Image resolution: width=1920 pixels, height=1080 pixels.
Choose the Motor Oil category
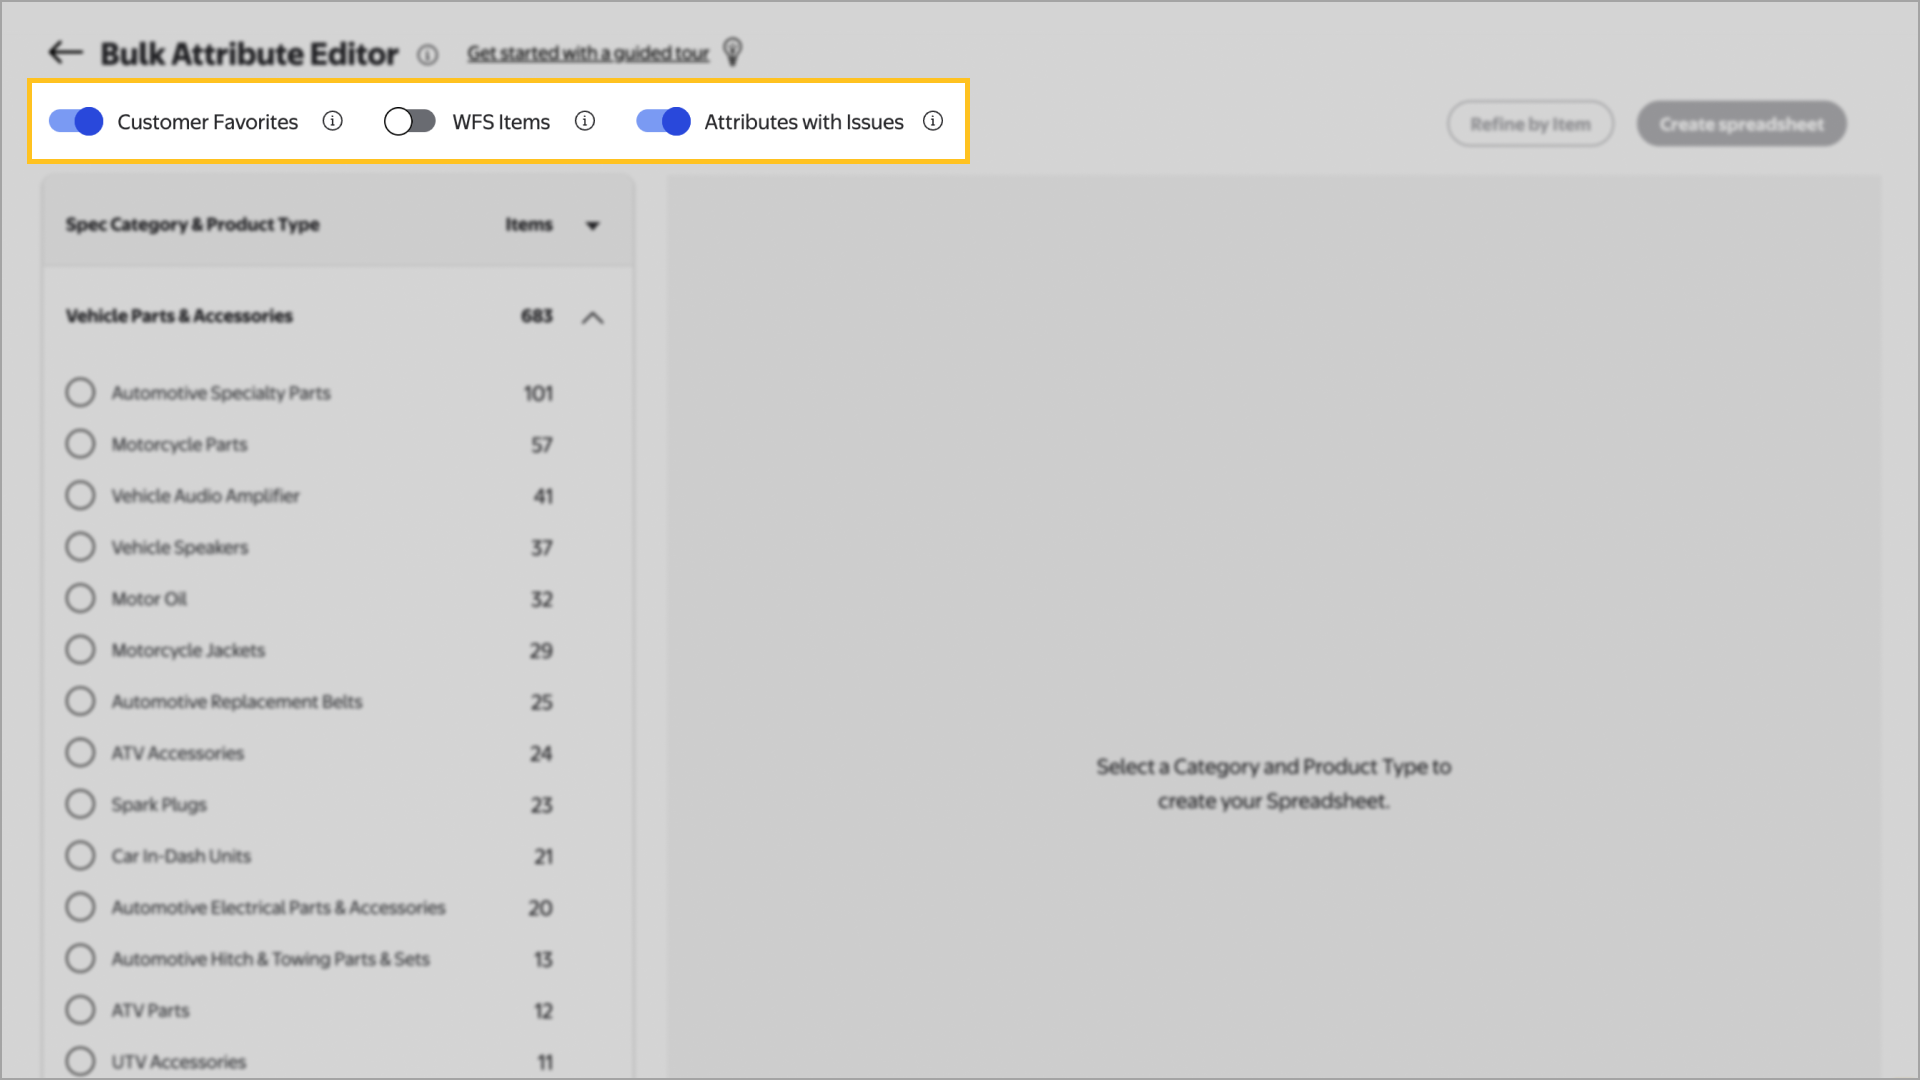click(81, 598)
